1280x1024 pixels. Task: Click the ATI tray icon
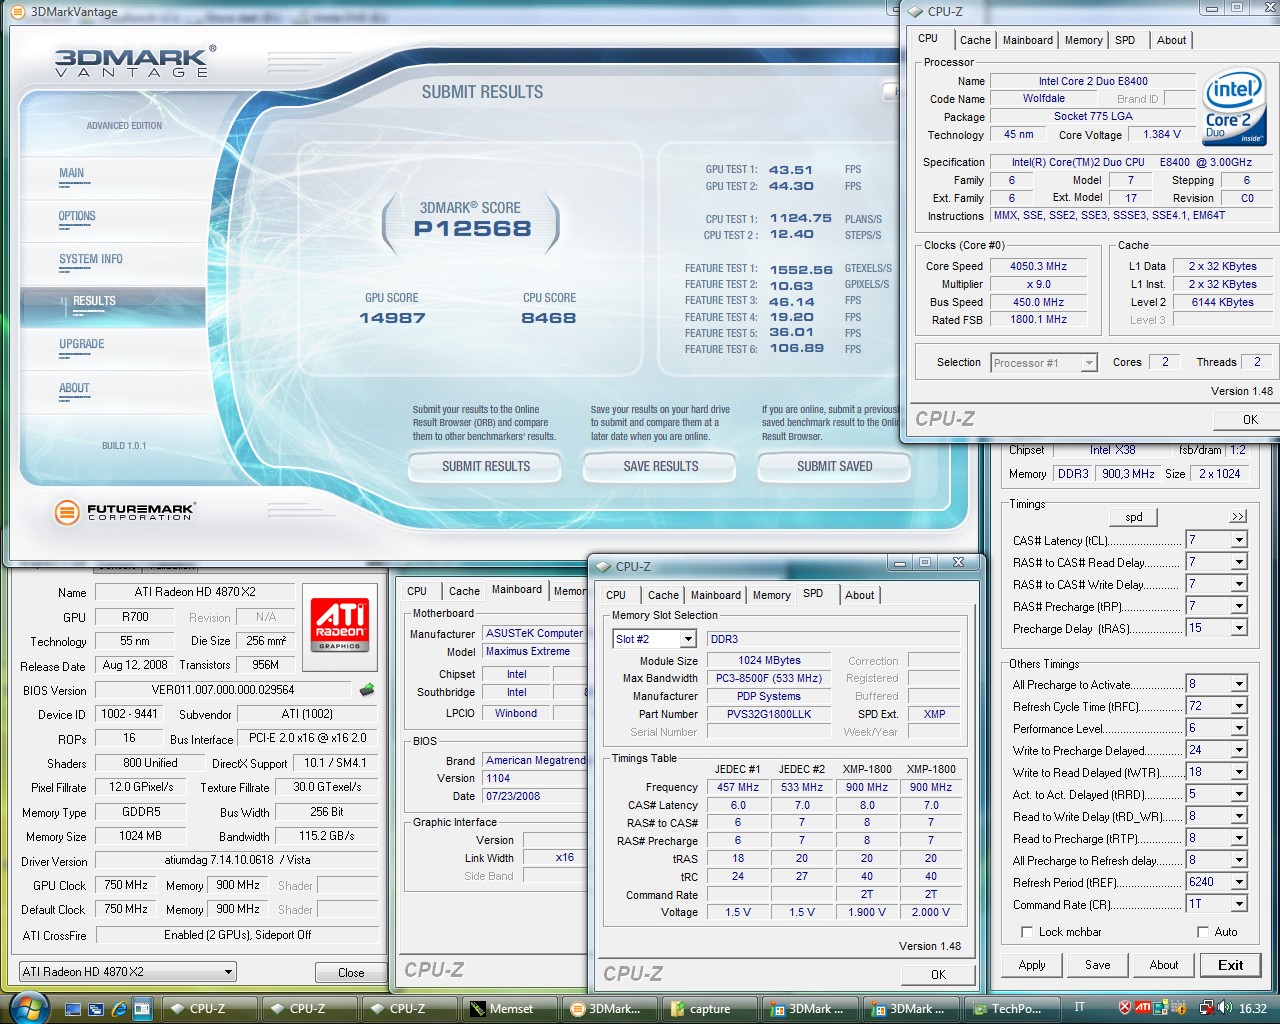point(1142,1008)
